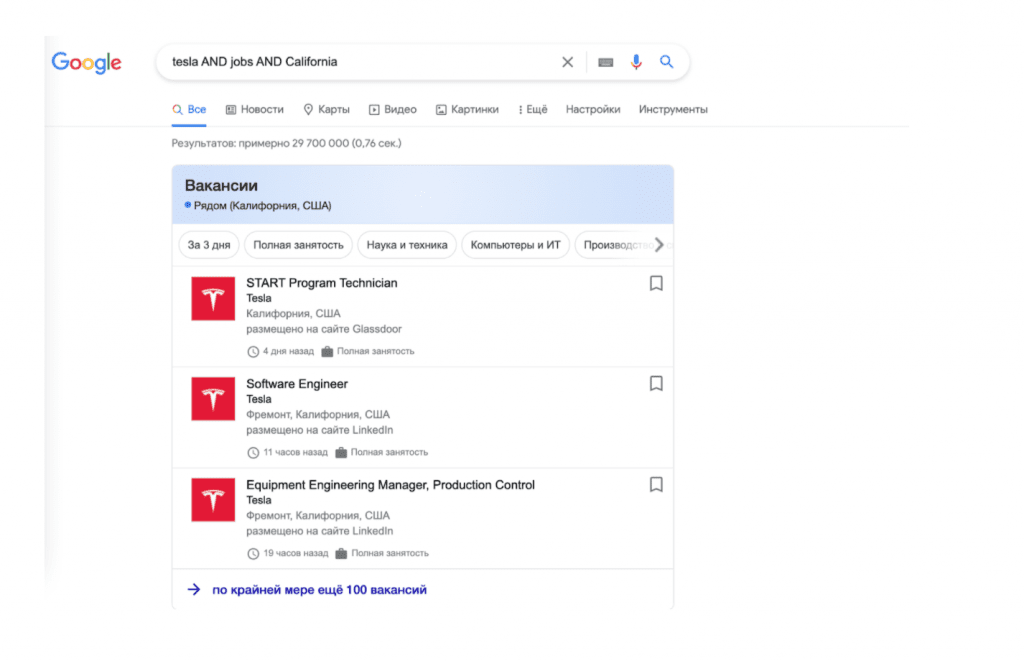Expand the Ещё more options menu

coord(532,110)
